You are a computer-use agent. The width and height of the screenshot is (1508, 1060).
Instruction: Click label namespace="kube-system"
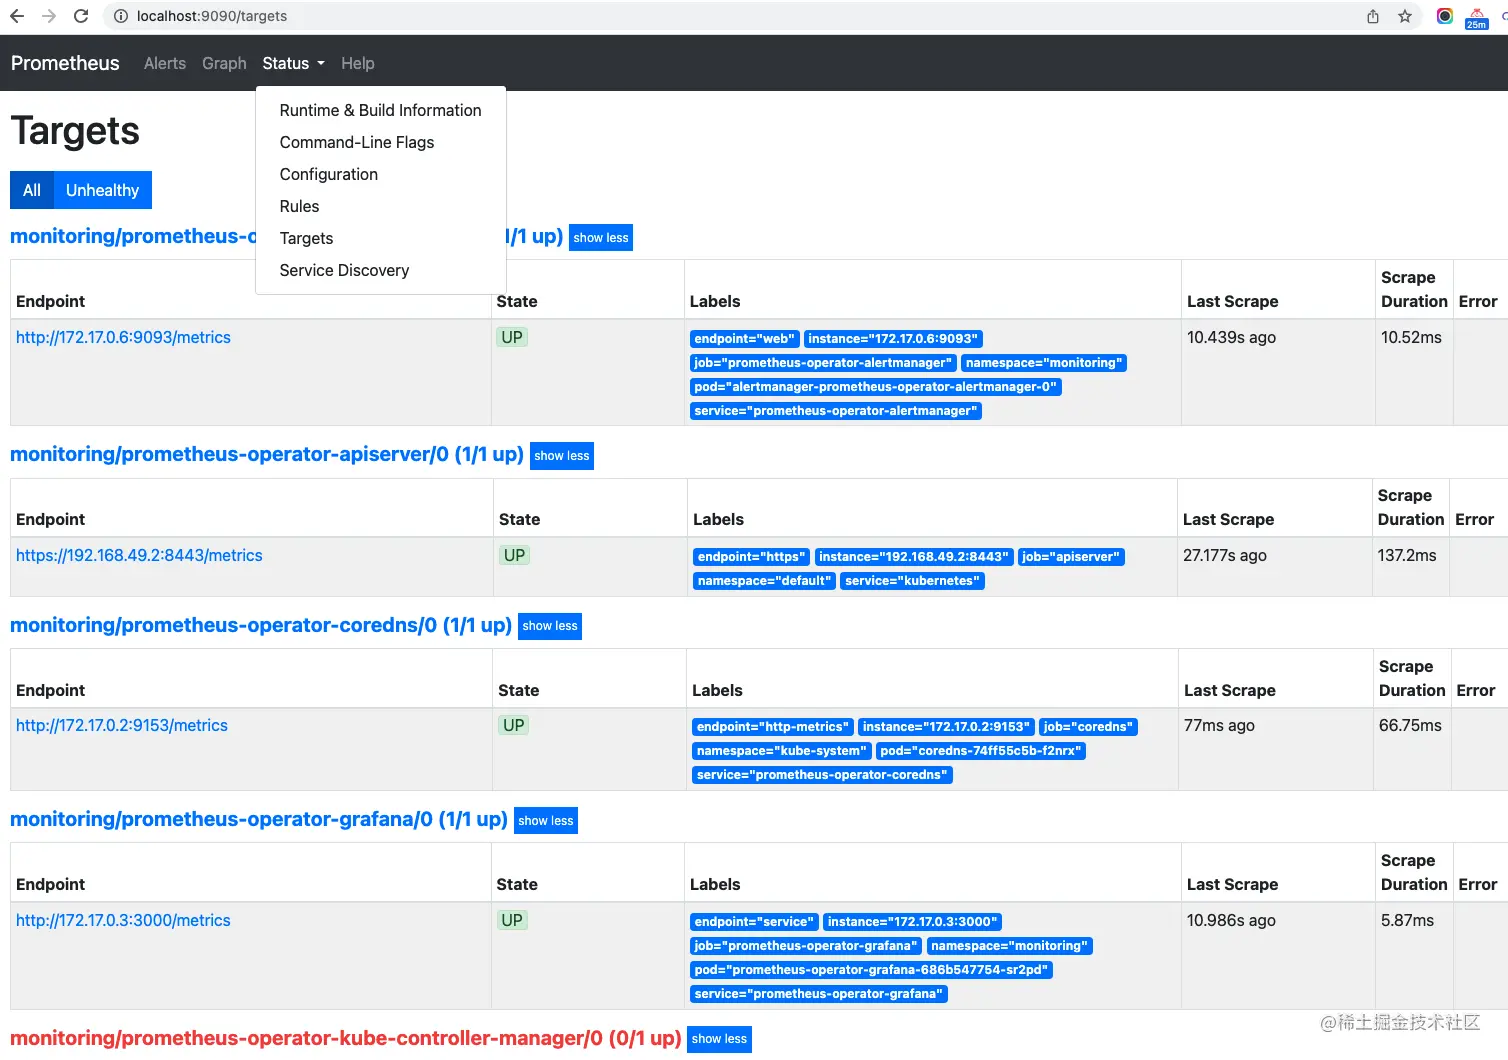(x=782, y=751)
